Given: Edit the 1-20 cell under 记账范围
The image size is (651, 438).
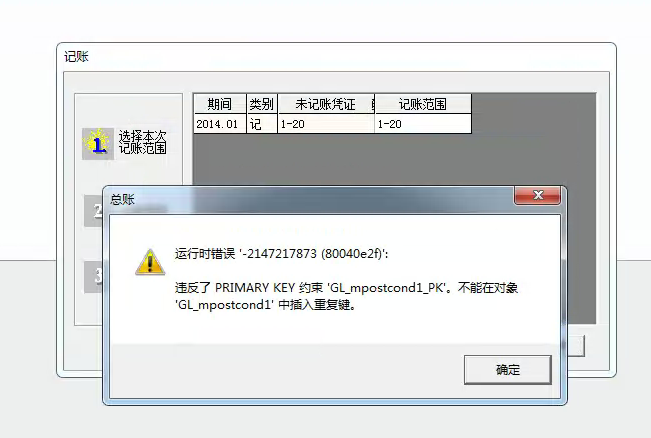Looking at the screenshot, I should coord(423,124).
